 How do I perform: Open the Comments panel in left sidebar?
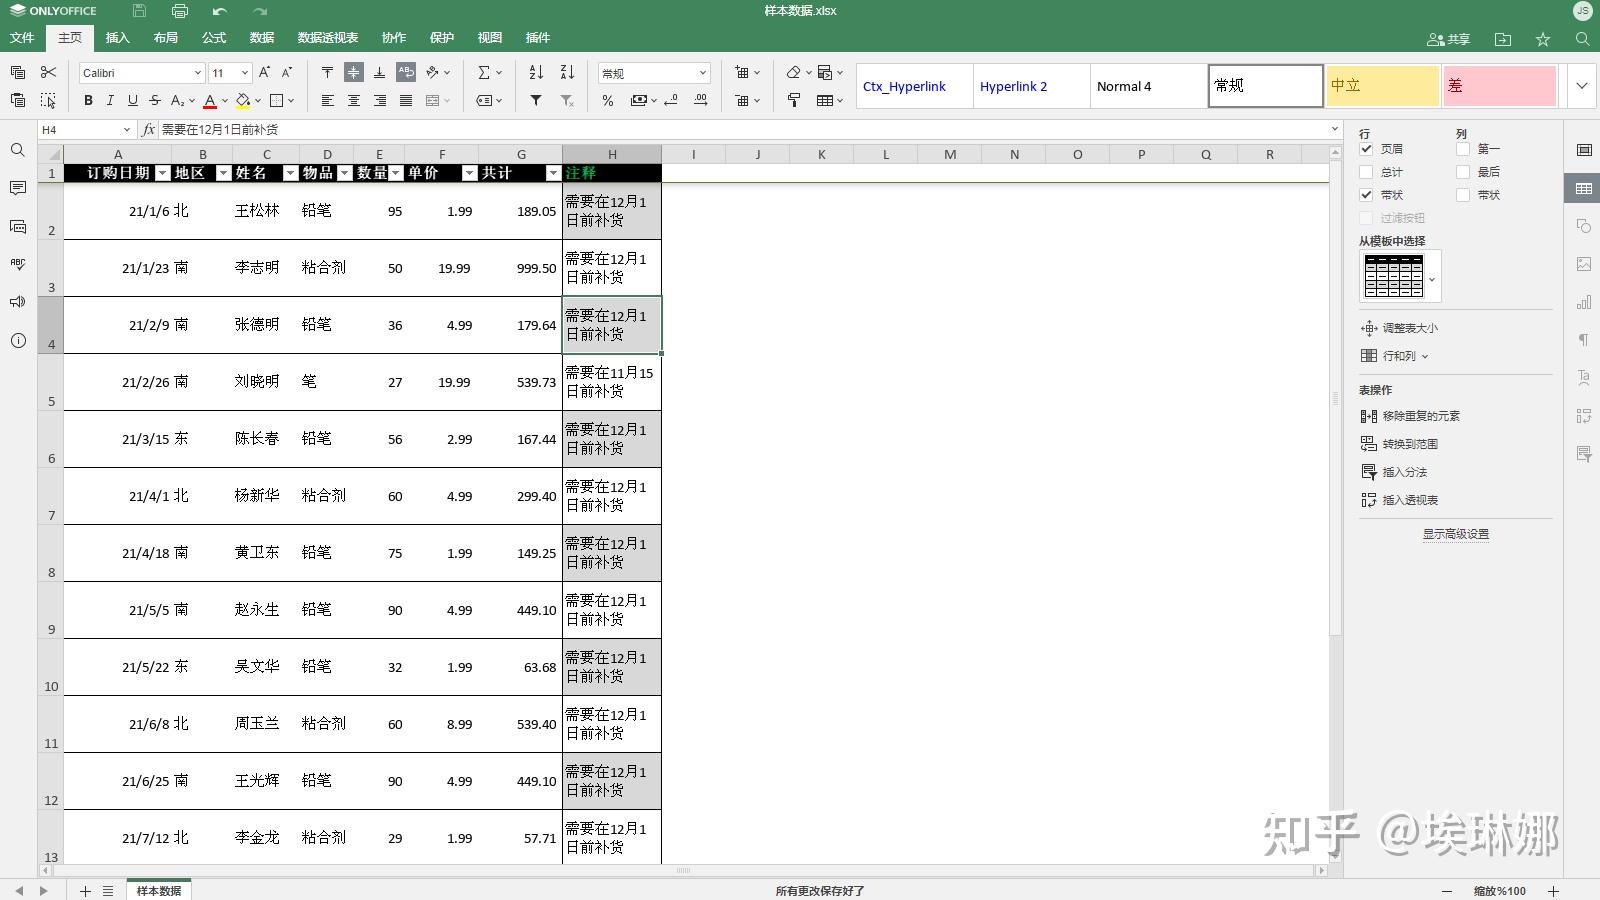[x=17, y=188]
